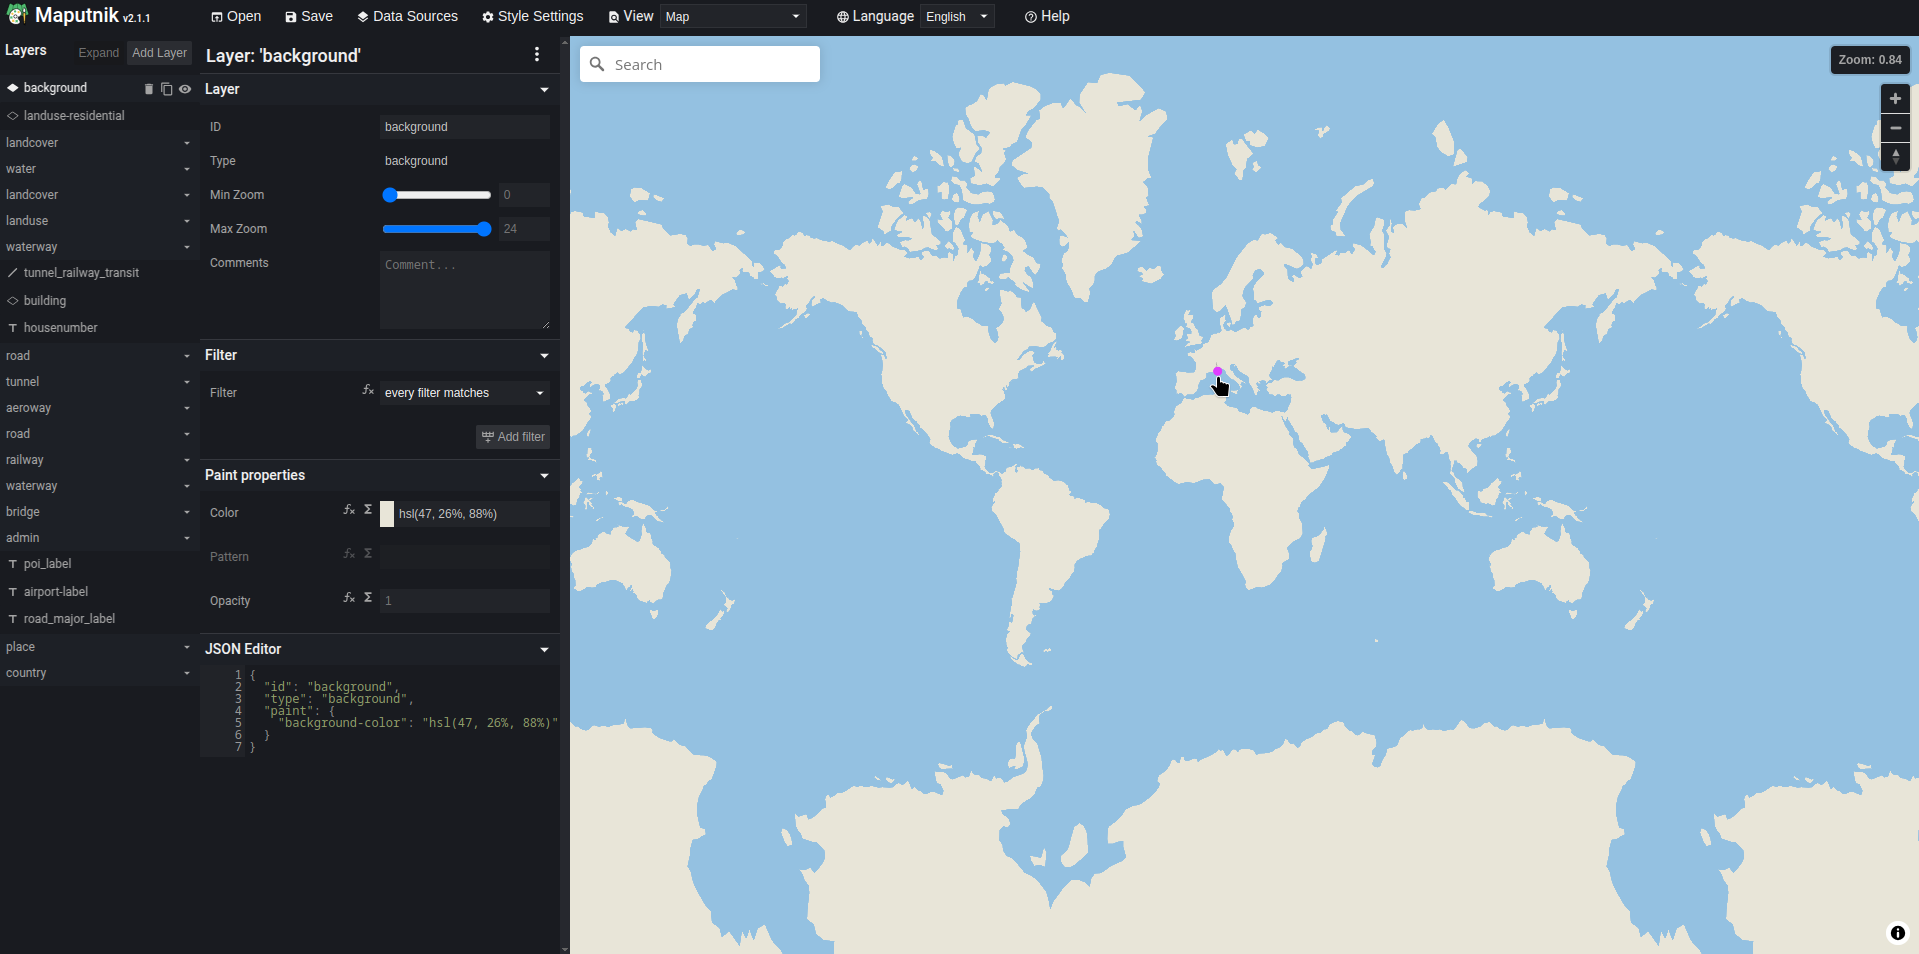Viewport: 1919px width, 954px height.
Task: Click inside the Comments text area
Action: click(x=464, y=290)
